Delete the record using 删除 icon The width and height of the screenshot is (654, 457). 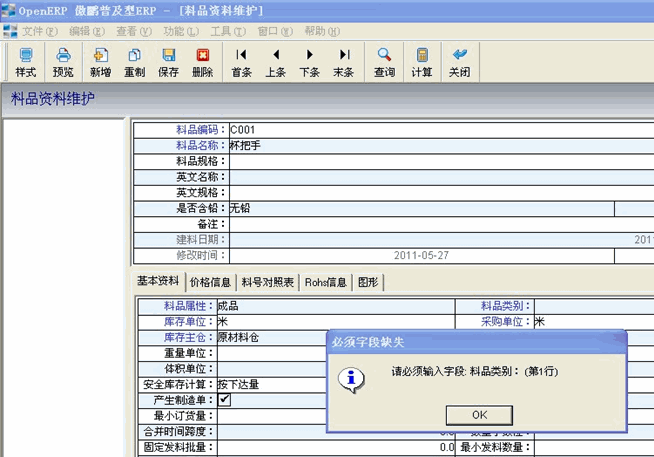(202, 62)
